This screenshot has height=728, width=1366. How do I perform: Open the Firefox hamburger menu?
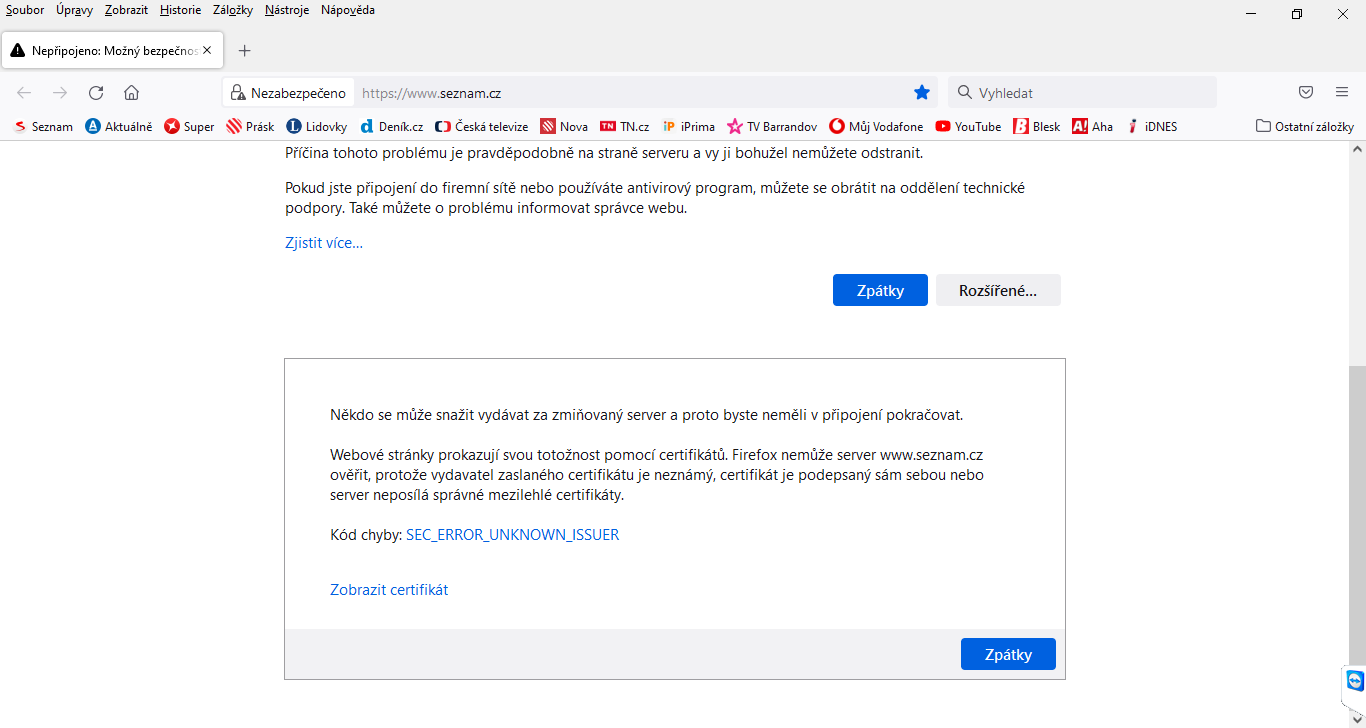[x=1342, y=93]
